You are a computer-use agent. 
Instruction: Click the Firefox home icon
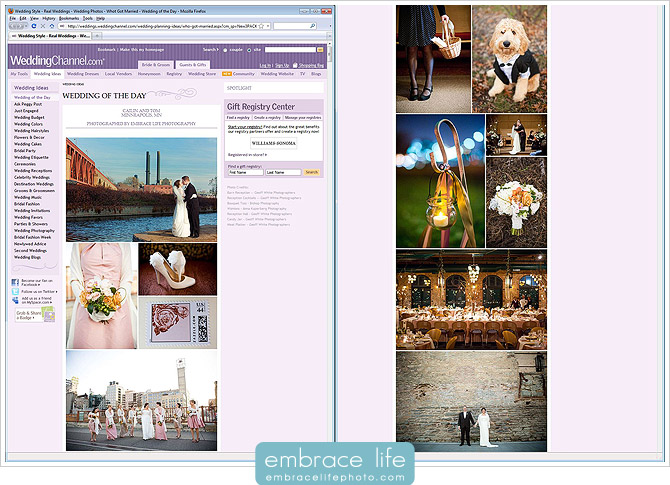52,26
